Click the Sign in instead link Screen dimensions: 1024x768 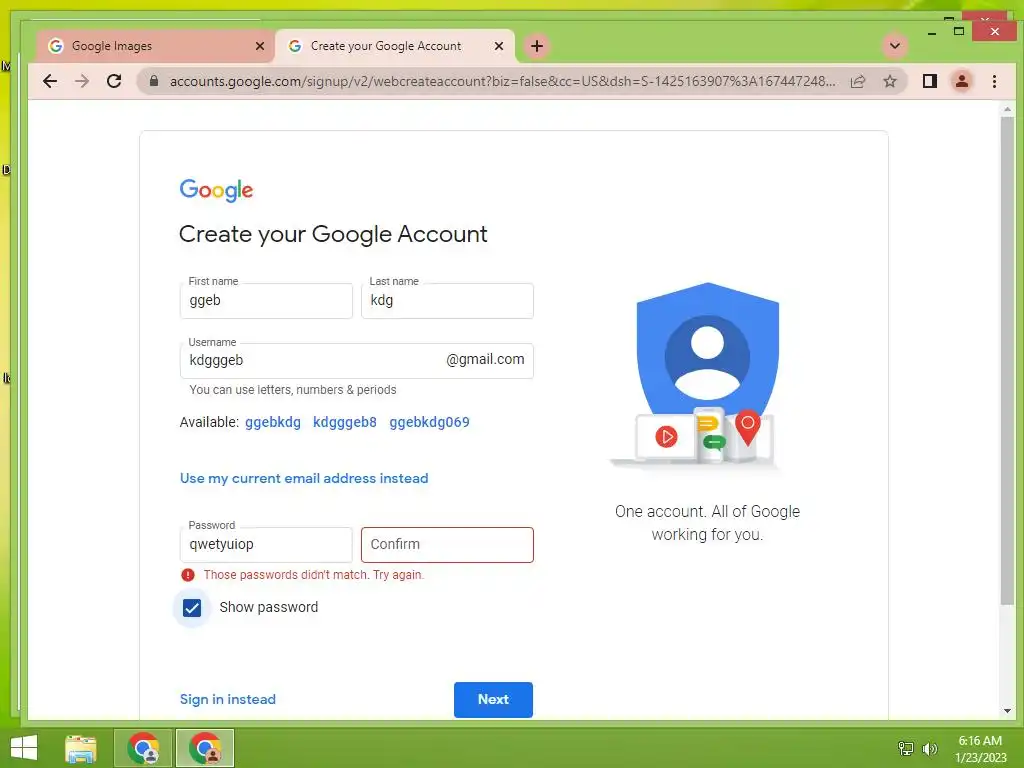point(227,699)
